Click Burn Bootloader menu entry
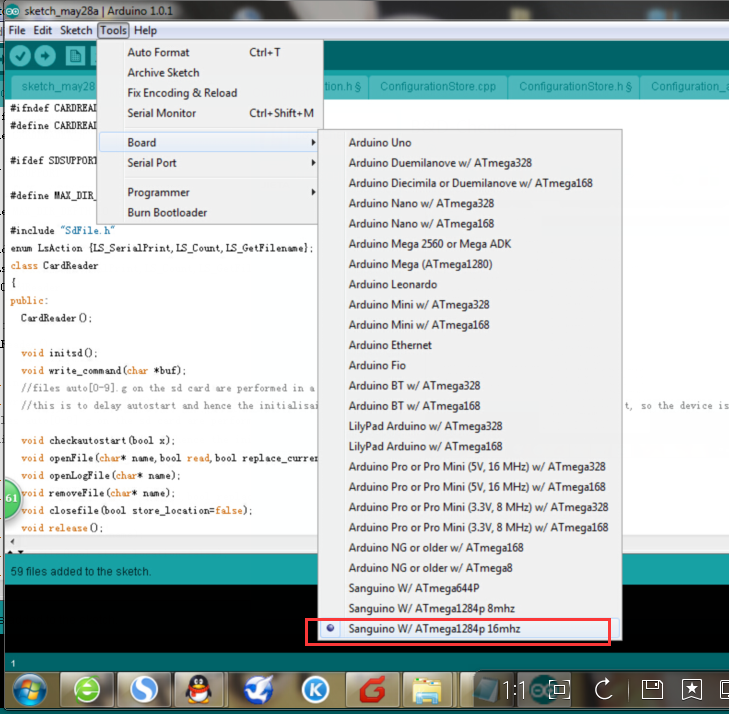The width and height of the screenshot is (729, 714). (x=167, y=212)
